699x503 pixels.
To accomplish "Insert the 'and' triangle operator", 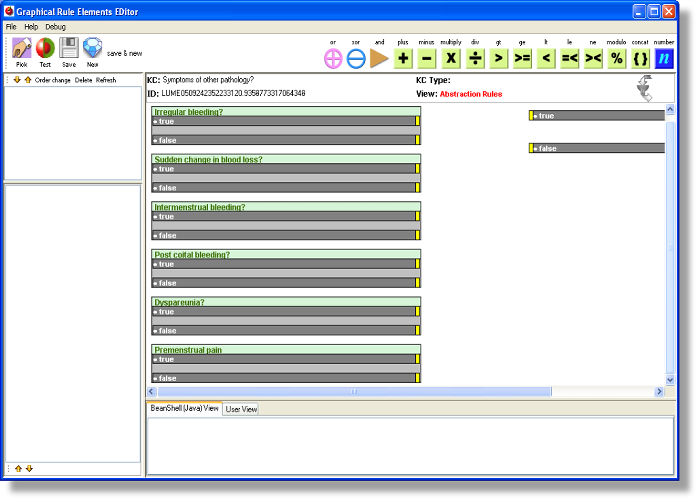I will click(379, 58).
